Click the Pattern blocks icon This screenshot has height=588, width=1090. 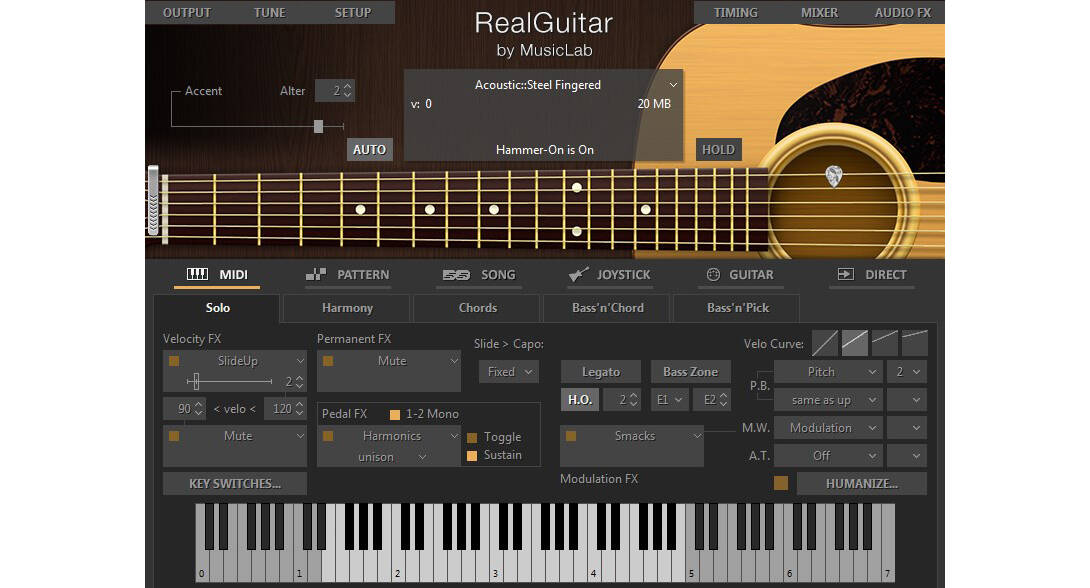pyautogui.click(x=316, y=274)
